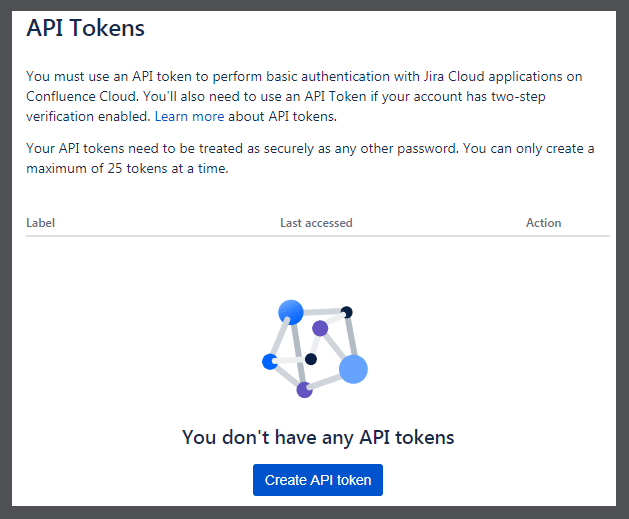Click the gray bar connecting the top two nodes
The image size is (629, 519).
(x=322, y=311)
